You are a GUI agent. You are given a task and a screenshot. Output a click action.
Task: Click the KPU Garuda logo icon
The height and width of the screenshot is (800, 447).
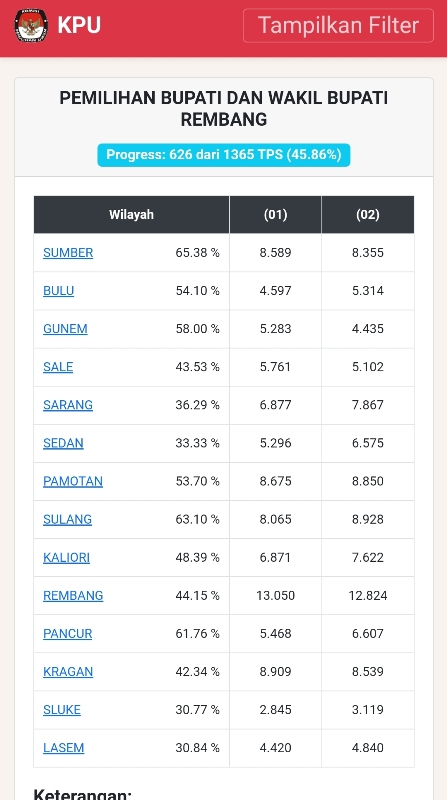[31, 25]
